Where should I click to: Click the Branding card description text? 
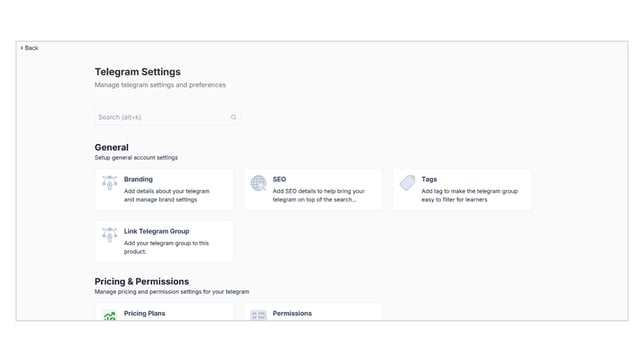click(167, 196)
